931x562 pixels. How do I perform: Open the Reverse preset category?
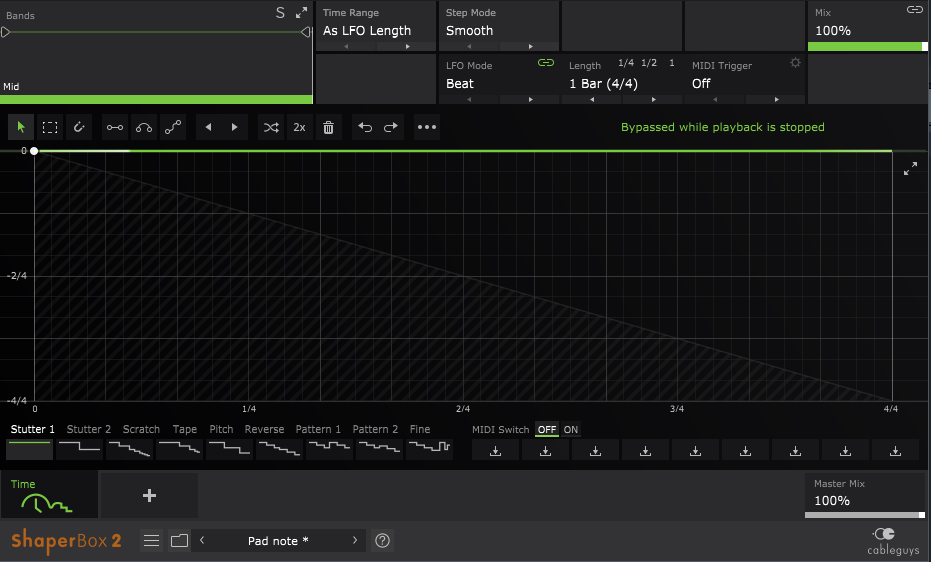(x=264, y=429)
